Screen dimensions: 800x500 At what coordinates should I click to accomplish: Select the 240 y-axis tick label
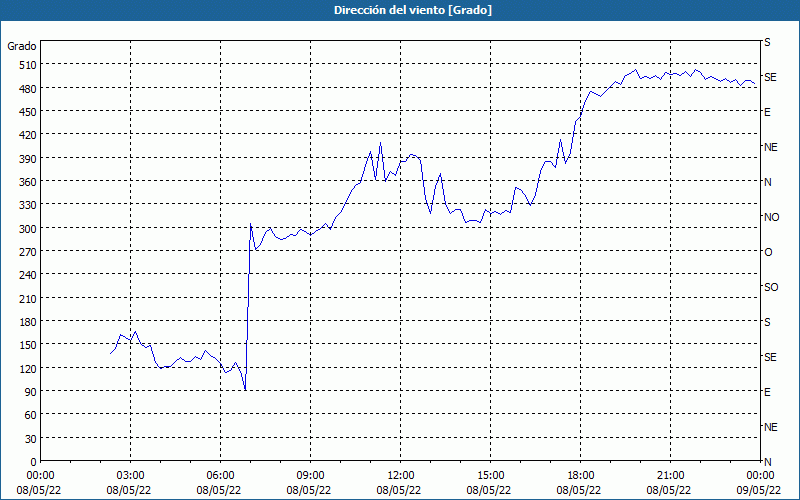28,276
